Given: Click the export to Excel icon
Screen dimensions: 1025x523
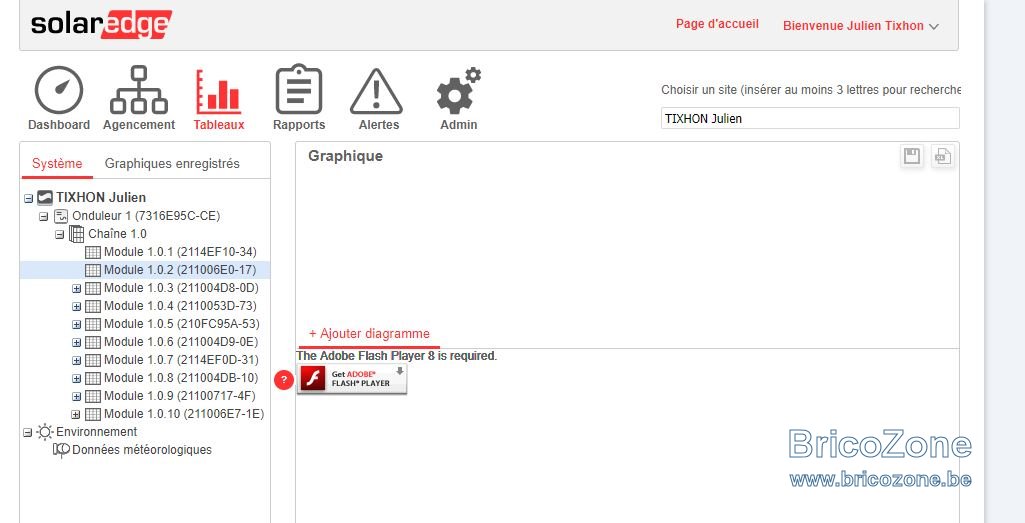Looking at the screenshot, I should [x=942, y=156].
